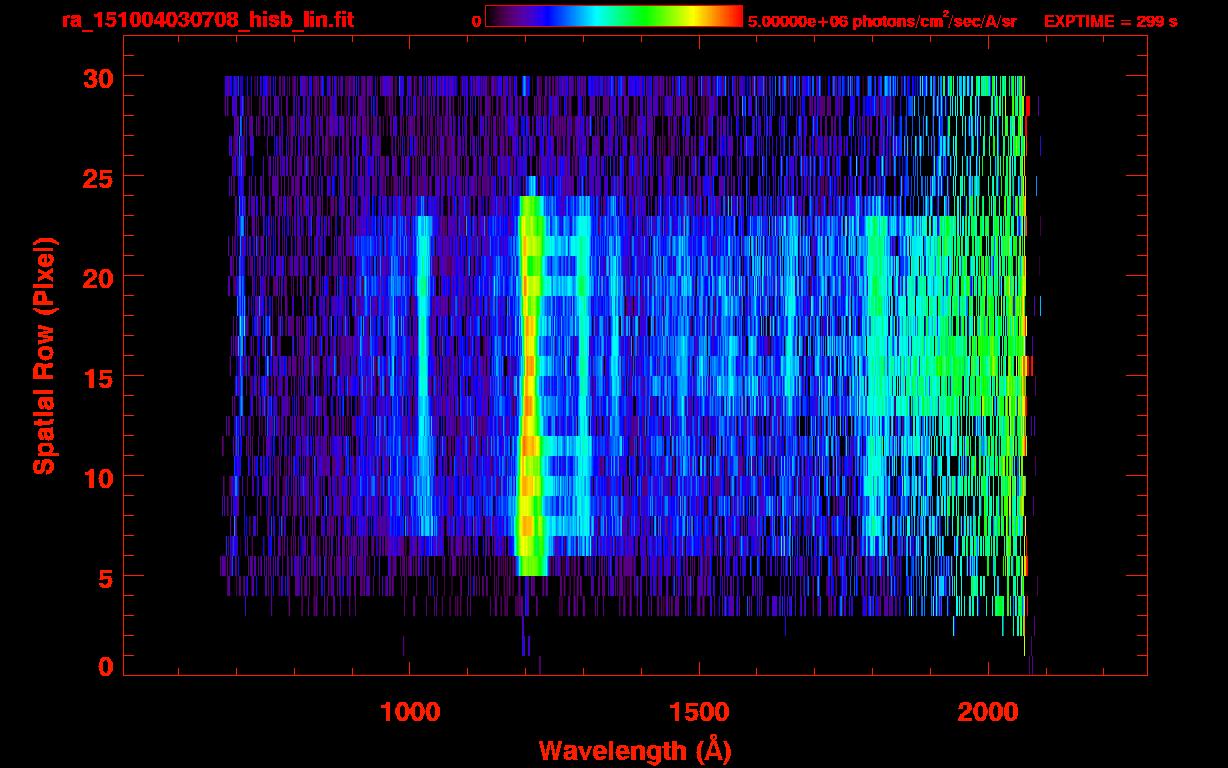Click the 5.00000e+06 photons/cm²/sec/A/sr label
This screenshot has width=1228, height=768.
(x=882, y=20)
